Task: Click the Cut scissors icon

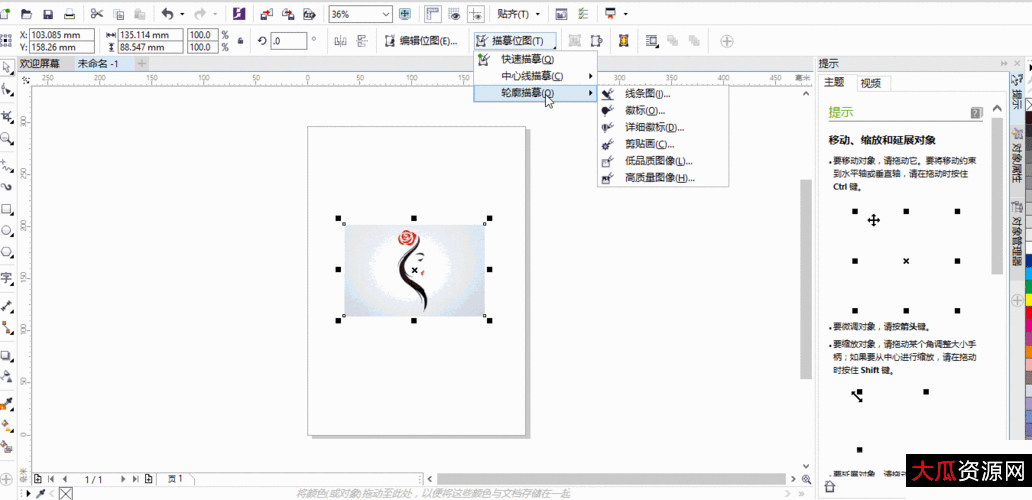Action: tap(96, 14)
